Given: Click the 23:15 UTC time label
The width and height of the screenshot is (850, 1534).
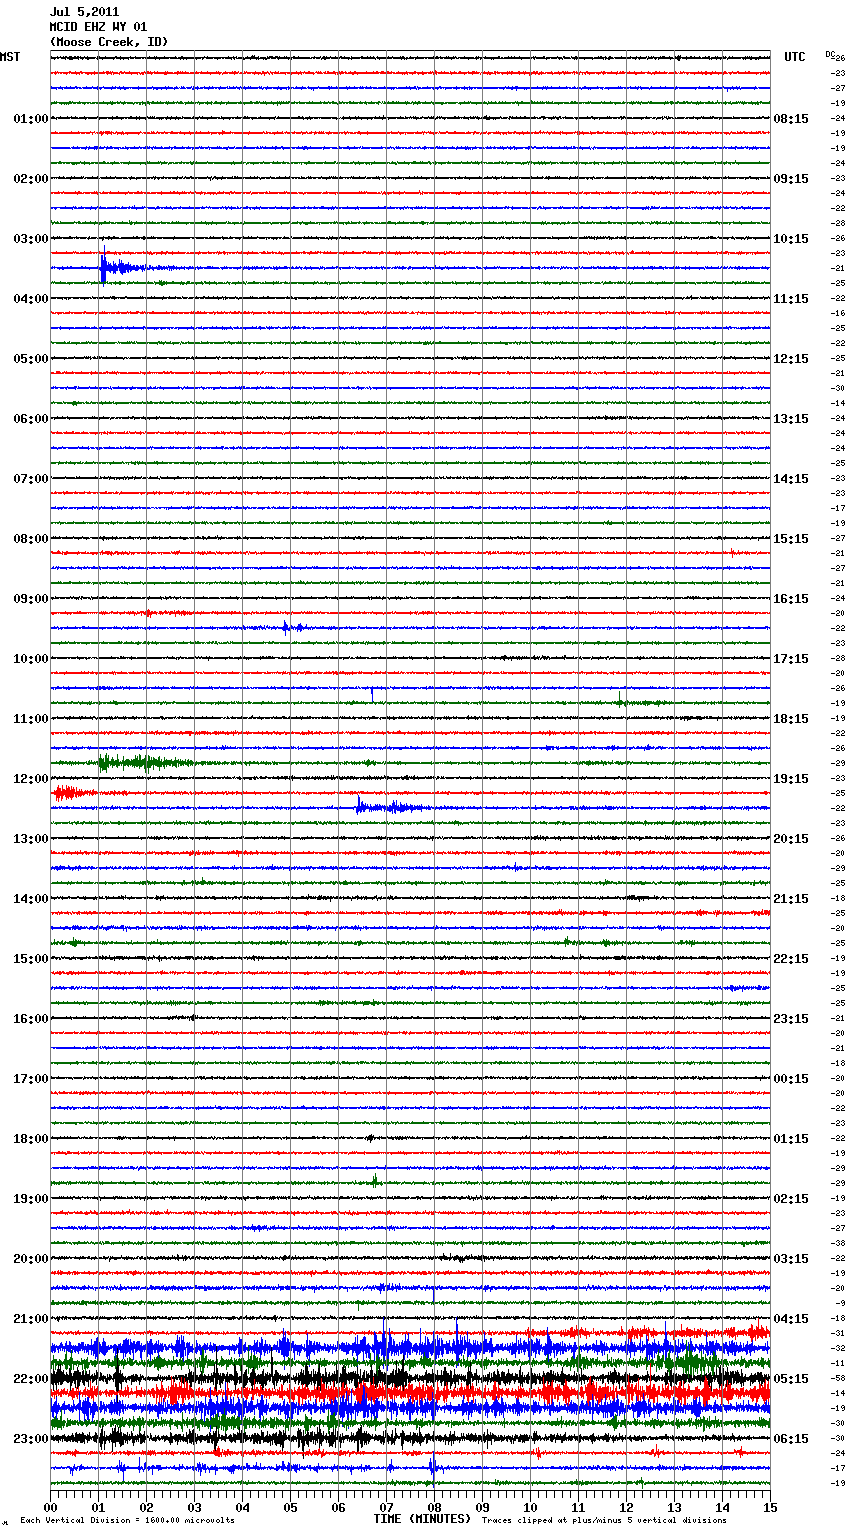Looking at the screenshot, I should click(x=791, y=1019).
